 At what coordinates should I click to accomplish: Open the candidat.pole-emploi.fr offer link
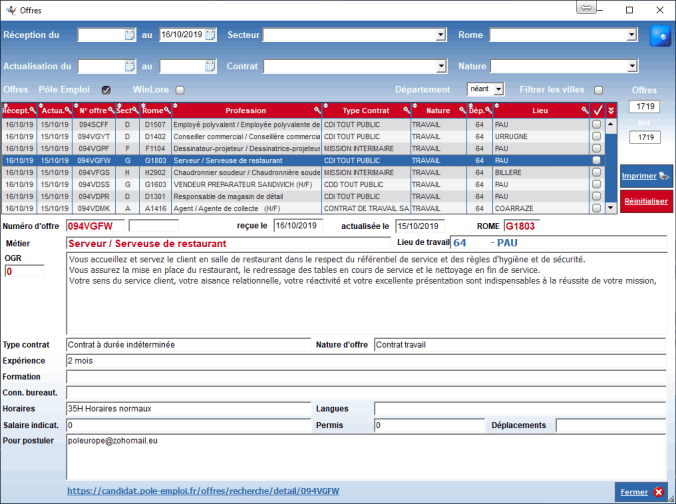(203, 491)
